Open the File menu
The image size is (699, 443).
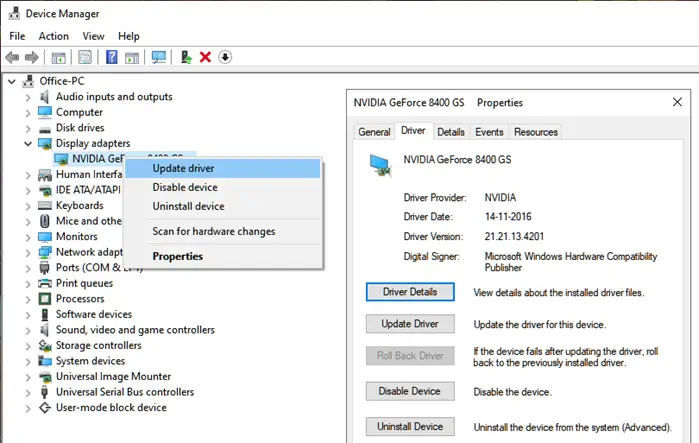(x=17, y=36)
